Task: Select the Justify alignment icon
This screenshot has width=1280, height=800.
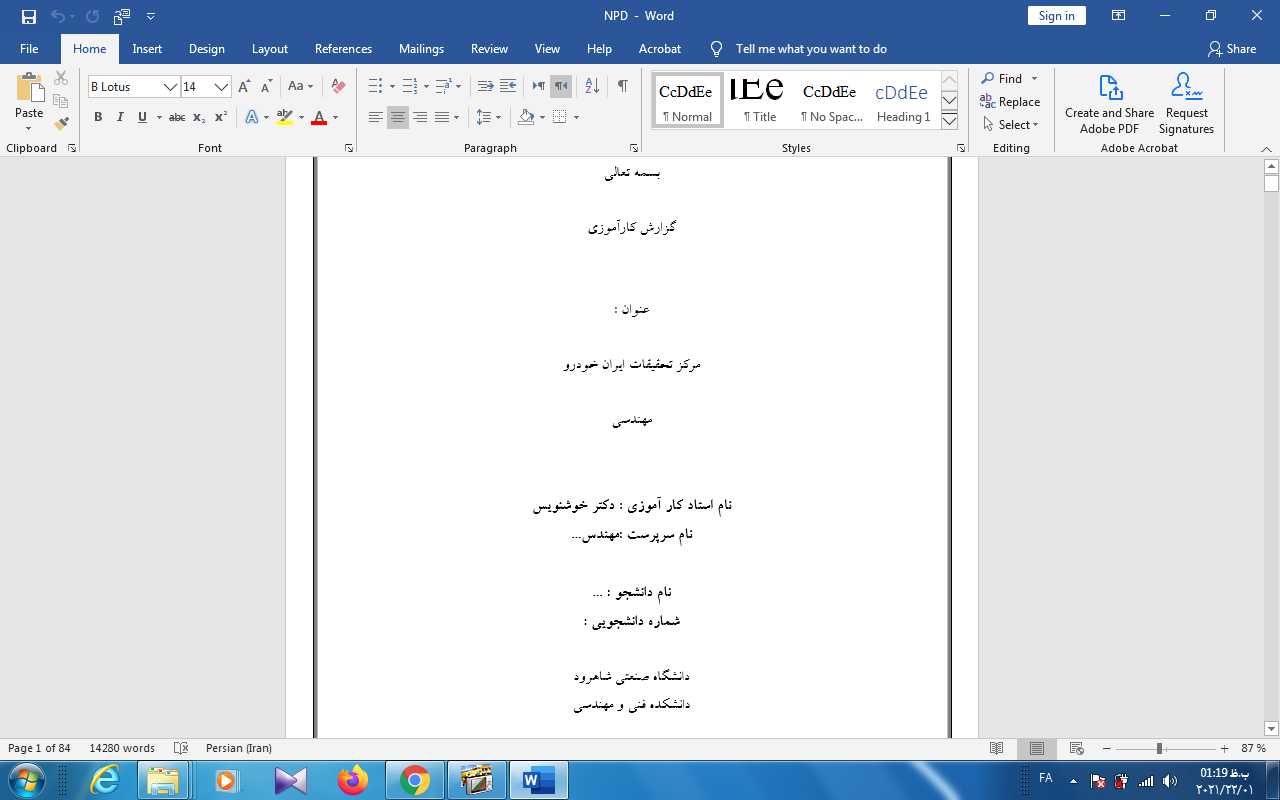Action: (x=442, y=118)
